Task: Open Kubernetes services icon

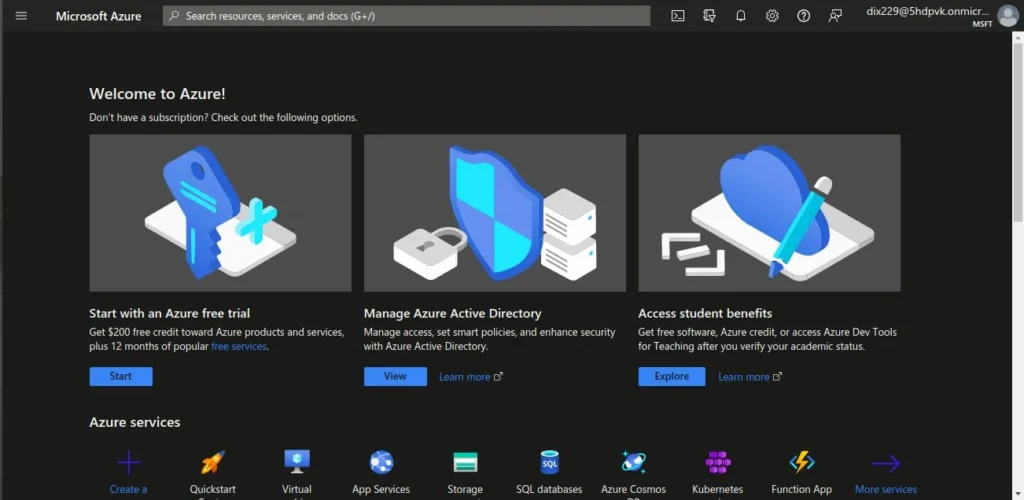Action: coord(718,463)
